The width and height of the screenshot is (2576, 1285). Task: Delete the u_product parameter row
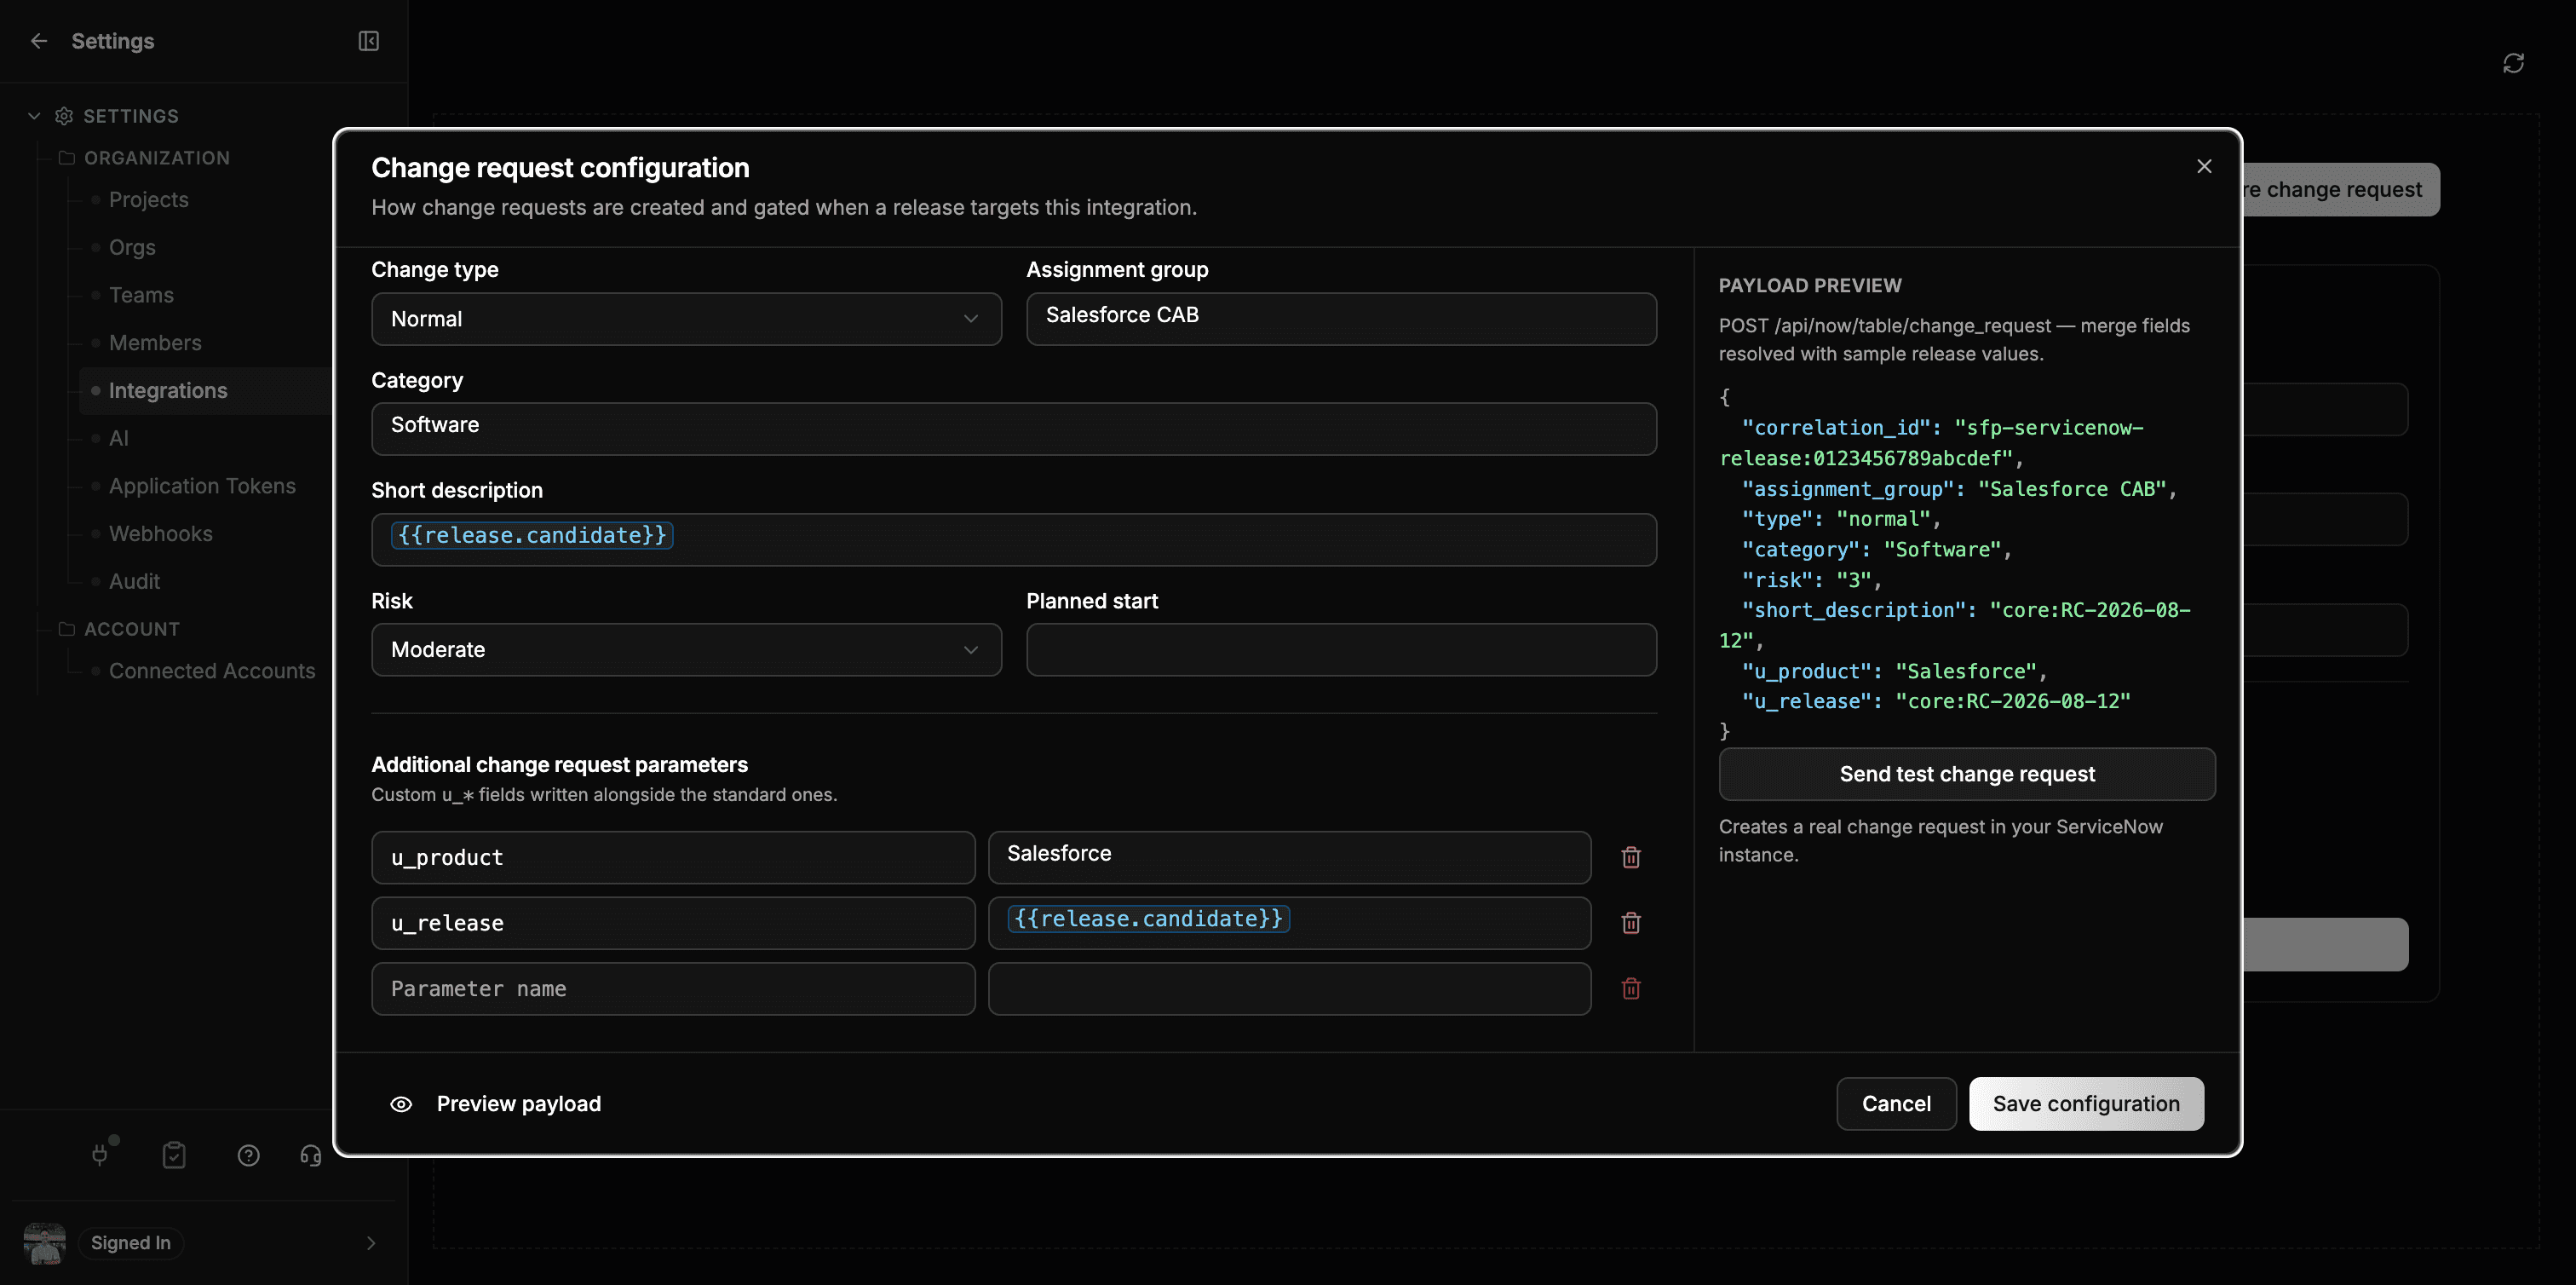1631,857
